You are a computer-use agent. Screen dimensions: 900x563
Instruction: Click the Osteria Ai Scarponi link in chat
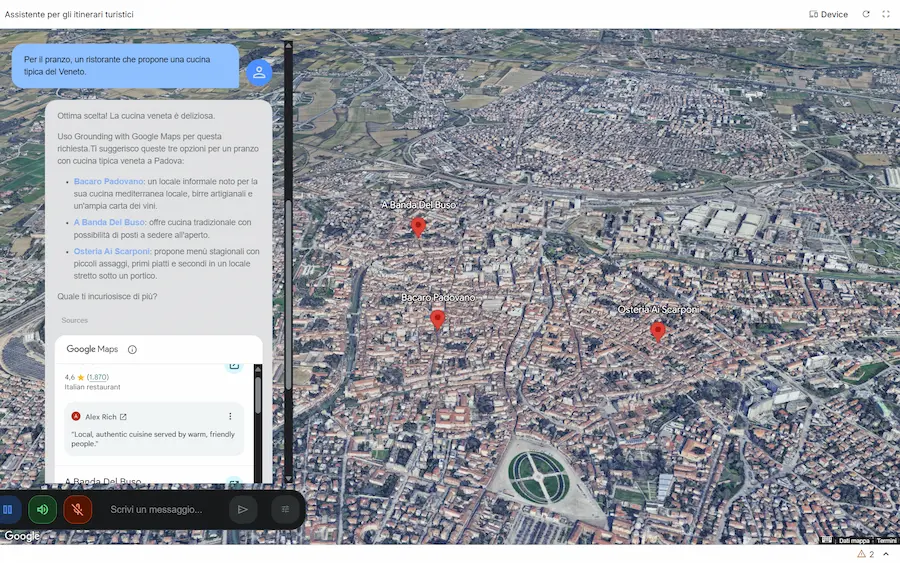(112, 251)
